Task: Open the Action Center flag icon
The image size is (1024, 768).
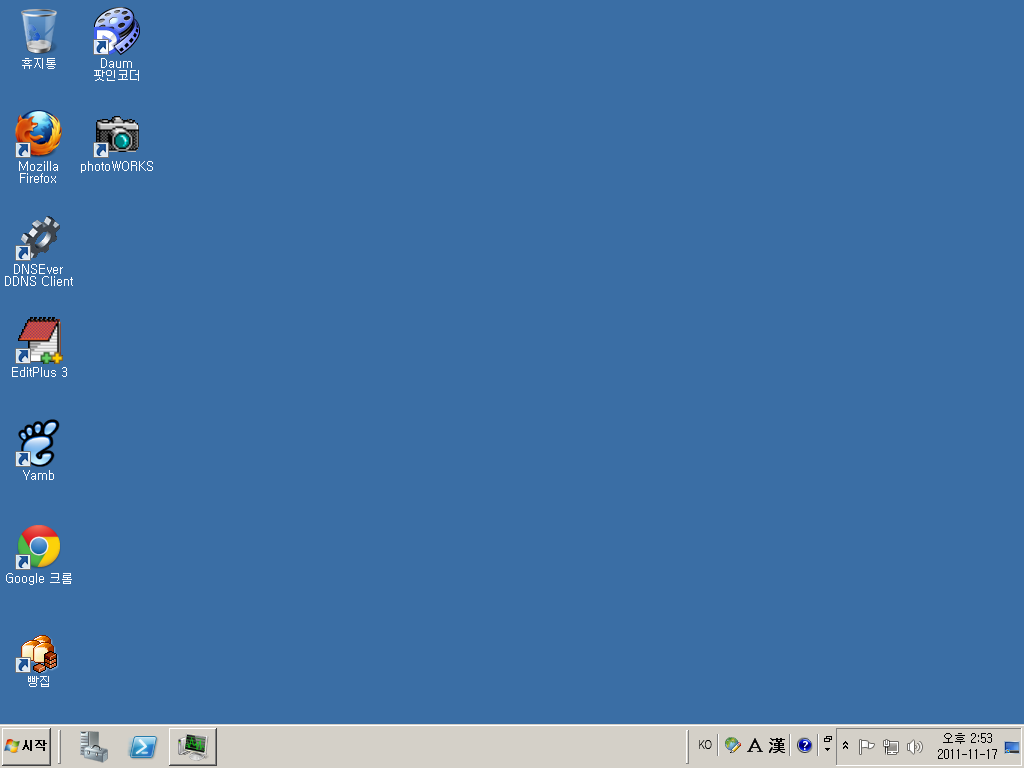Action: (x=866, y=746)
